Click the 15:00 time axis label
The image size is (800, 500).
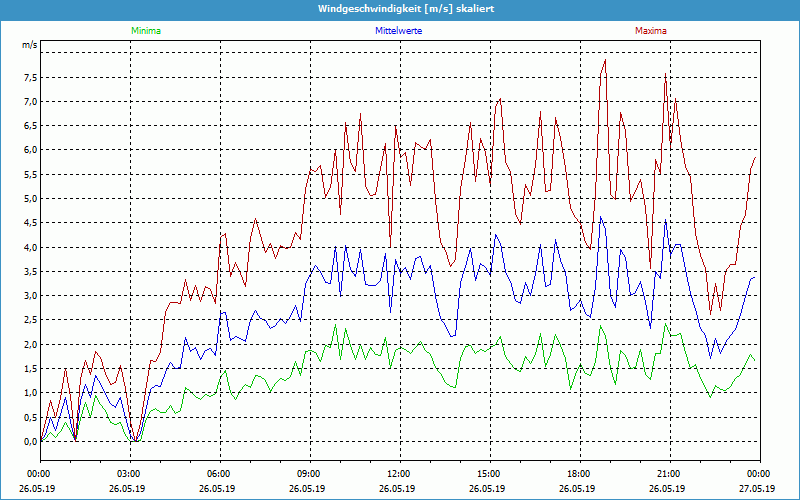(489, 473)
